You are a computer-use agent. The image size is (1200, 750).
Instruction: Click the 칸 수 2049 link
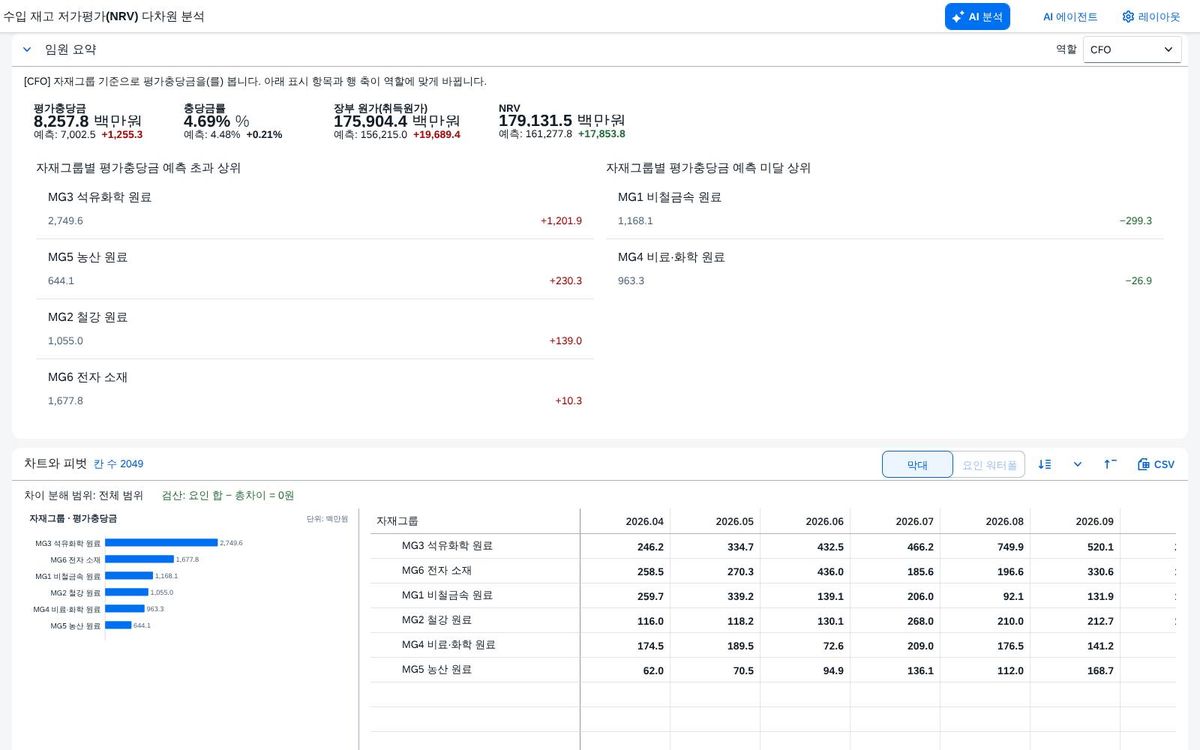pos(118,464)
